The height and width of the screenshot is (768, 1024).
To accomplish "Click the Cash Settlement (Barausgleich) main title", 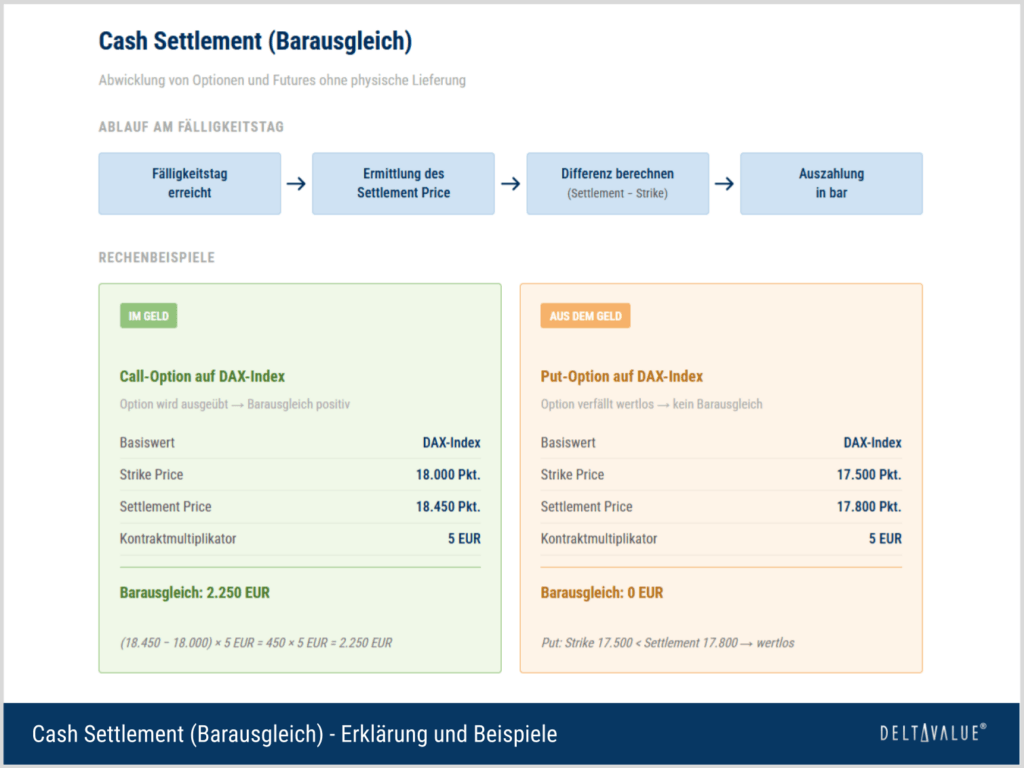I will pyautogui.click(x=255, y=41).
